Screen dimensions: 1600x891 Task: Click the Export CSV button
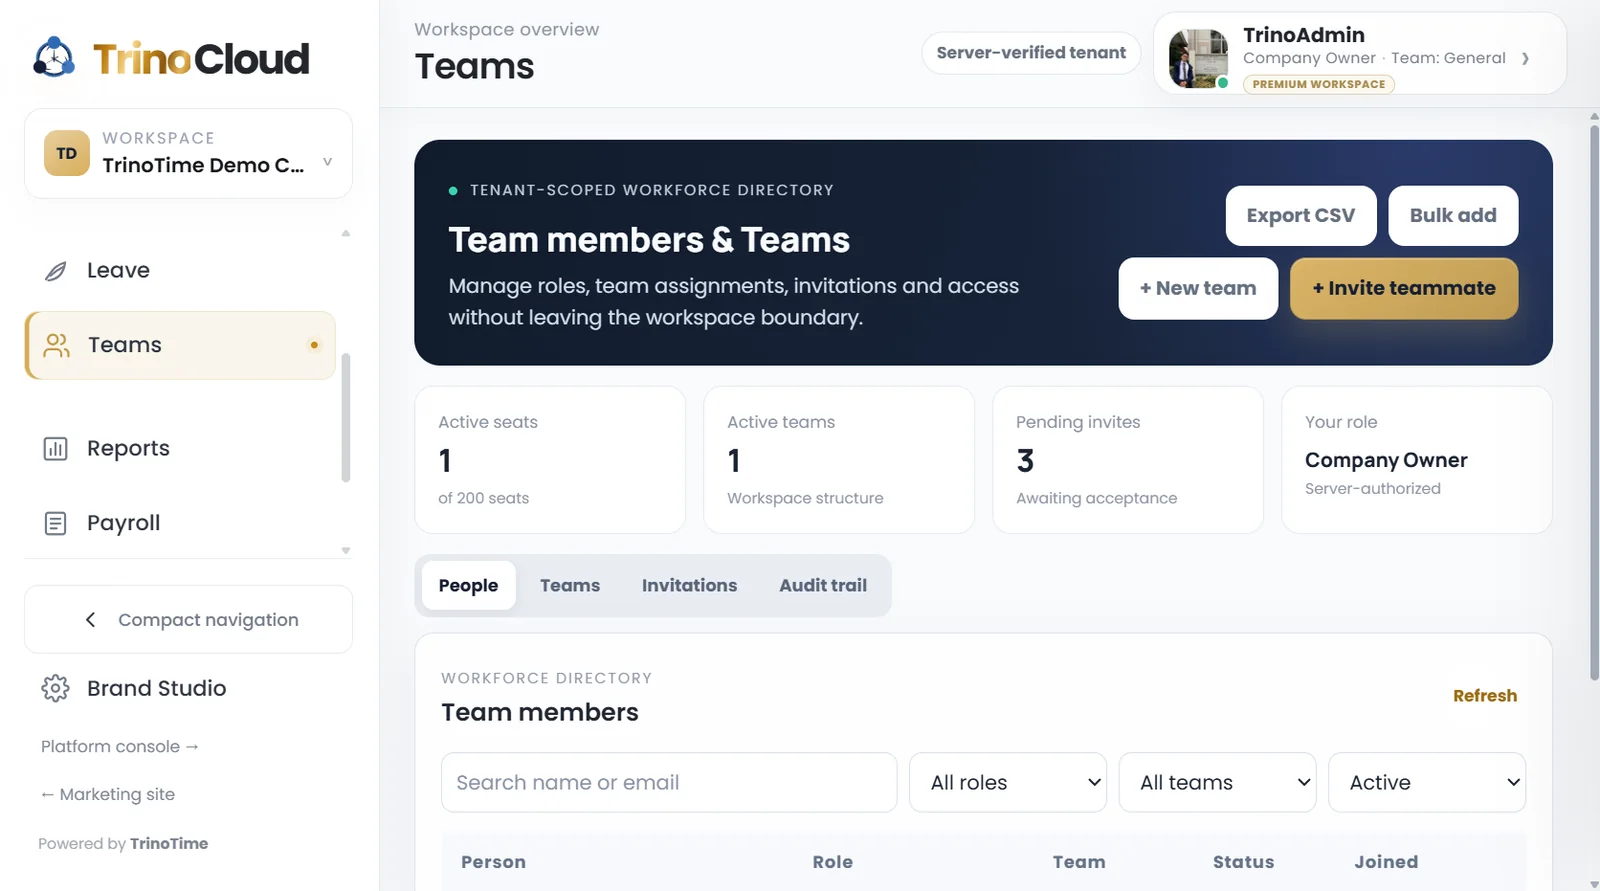point(1301,215)
